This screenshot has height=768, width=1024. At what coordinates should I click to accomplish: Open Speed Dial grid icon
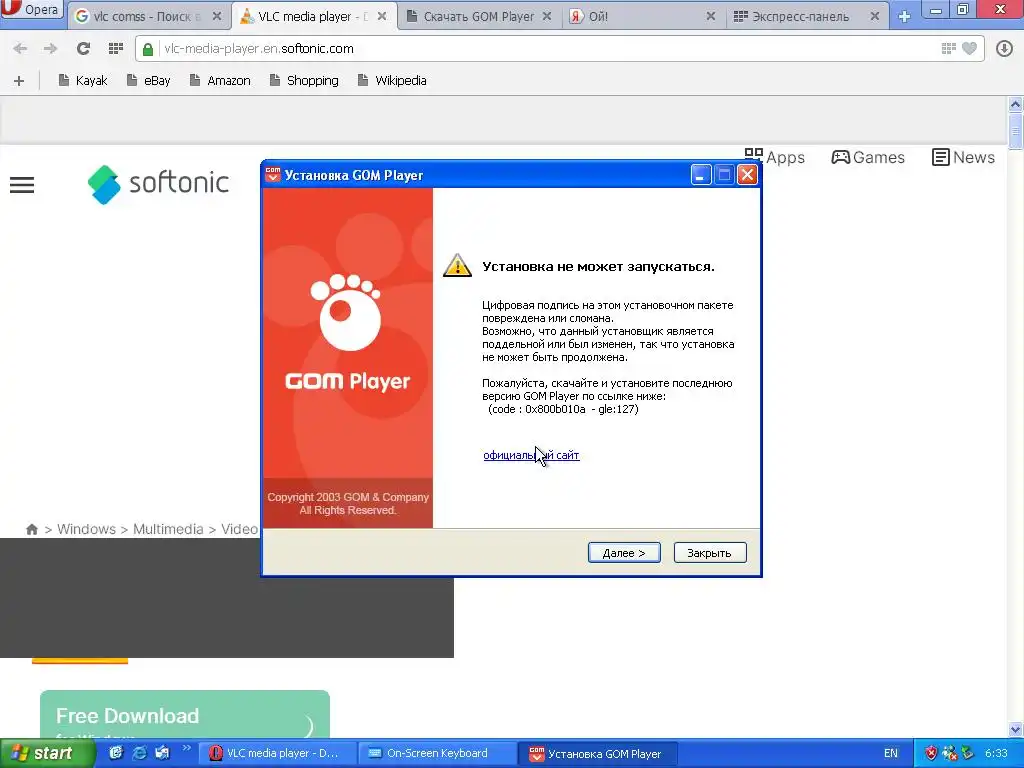[x=116, y=48]
